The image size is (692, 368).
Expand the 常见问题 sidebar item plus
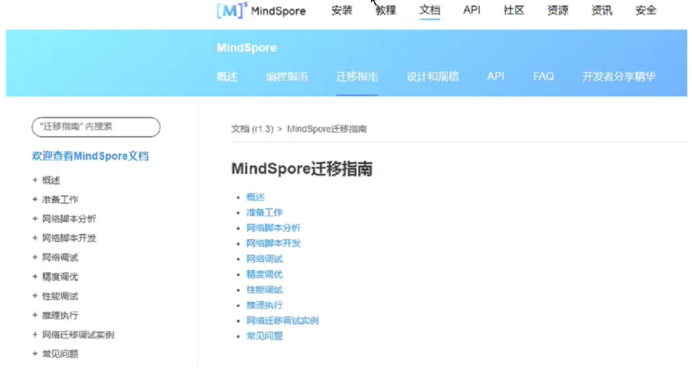click(x=35, y=354)
